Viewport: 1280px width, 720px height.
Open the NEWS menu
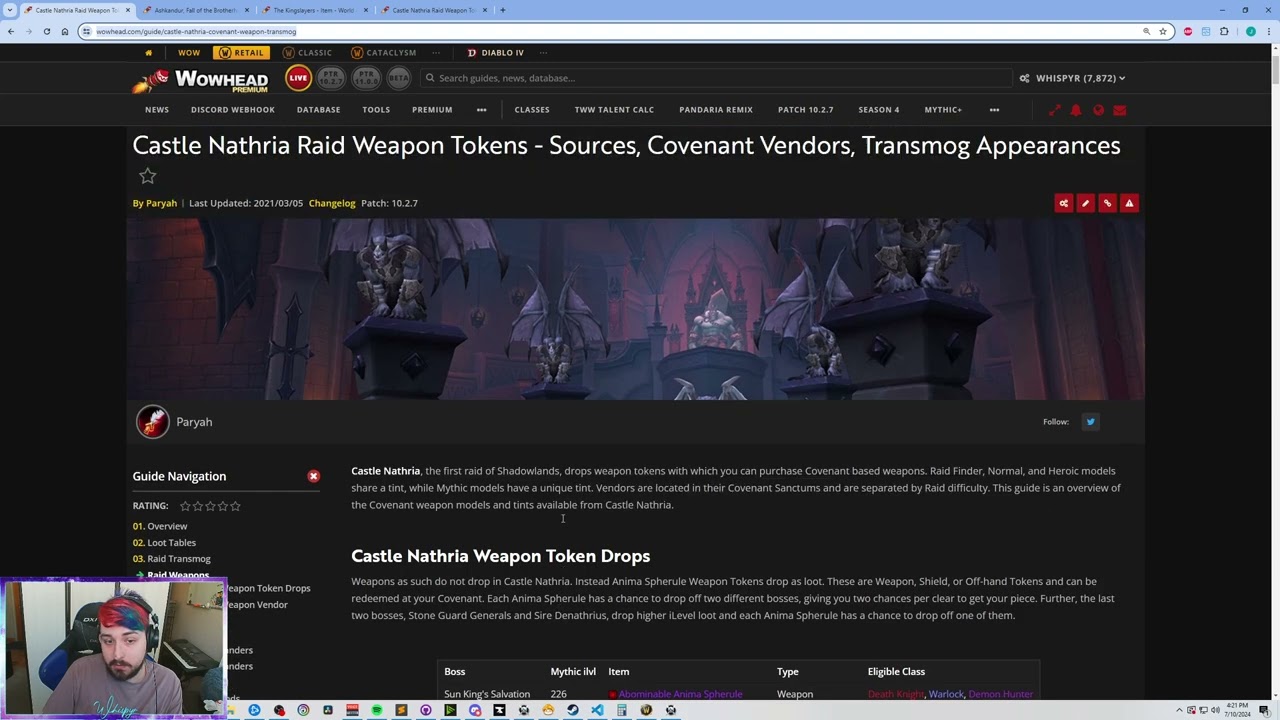157,110
